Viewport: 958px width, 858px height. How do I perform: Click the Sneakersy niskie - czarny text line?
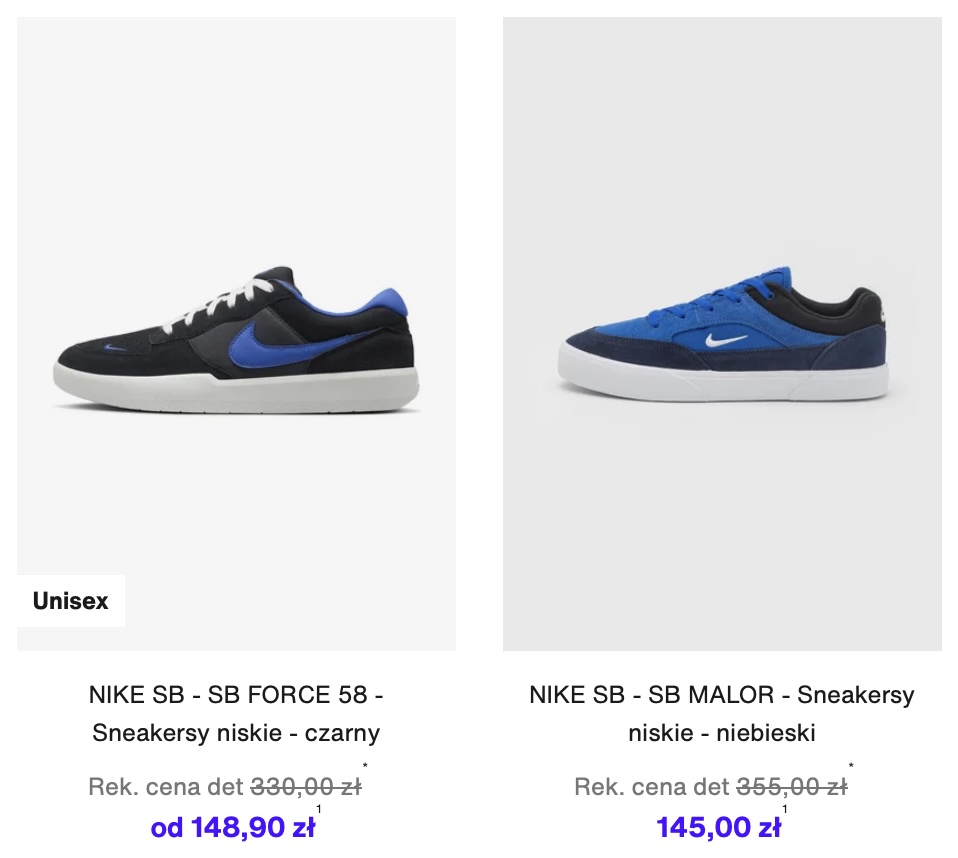coord(236,732)
